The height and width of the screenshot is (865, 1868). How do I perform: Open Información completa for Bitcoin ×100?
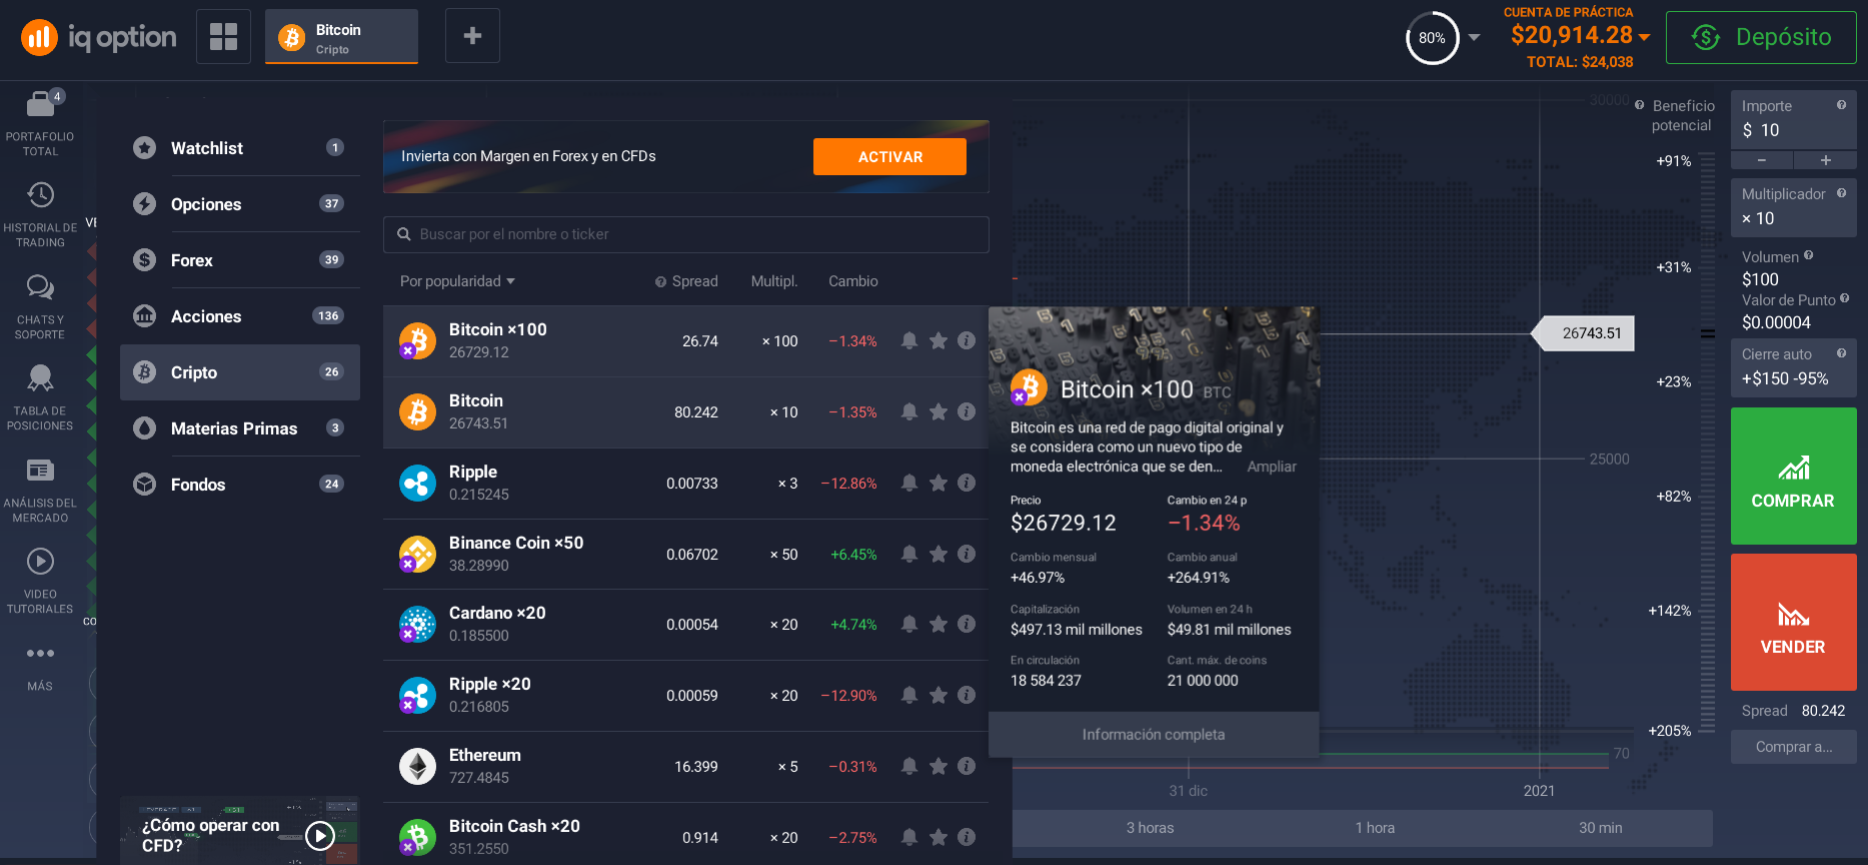[x=1153, y=734]
